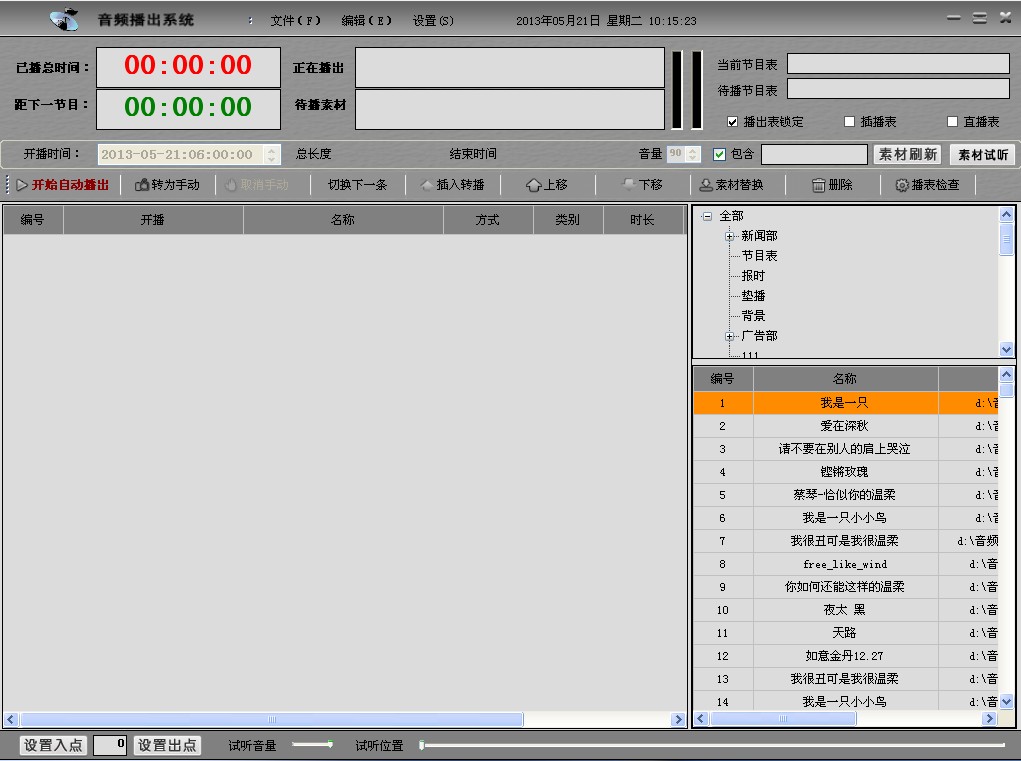Click the 素材替换 replace icon
Screen dimensions: 1021x761
pyautogui.click(x=706, y=185)
